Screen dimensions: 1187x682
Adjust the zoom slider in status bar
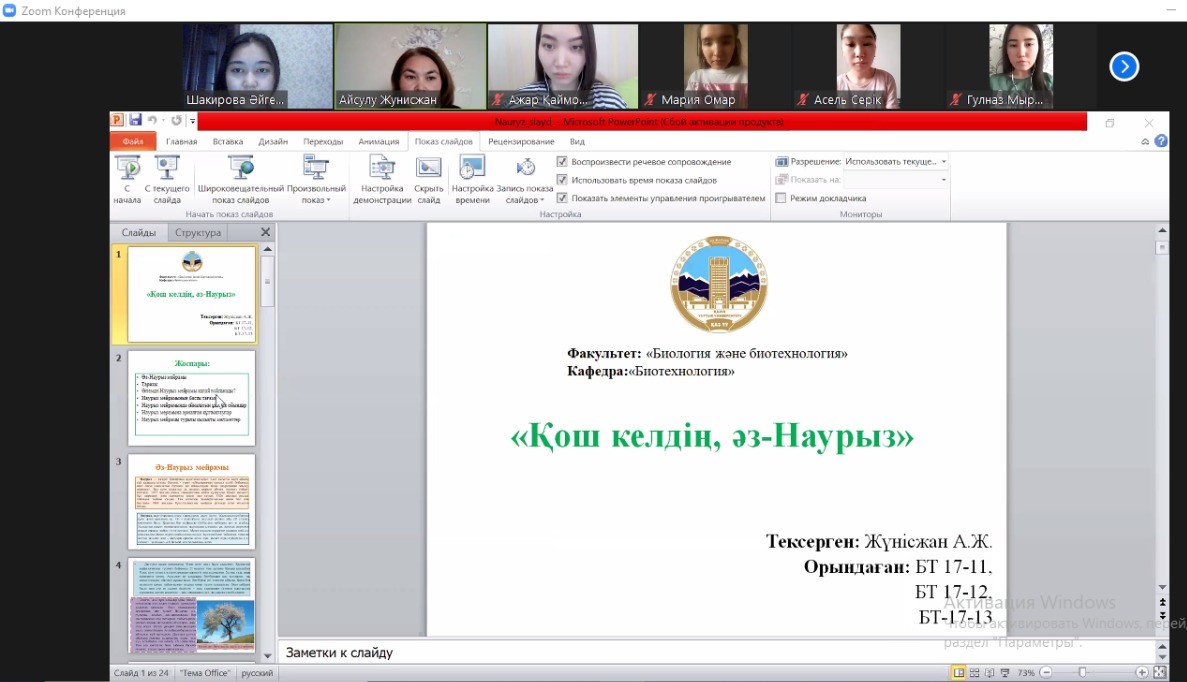tap(1080, 672)
